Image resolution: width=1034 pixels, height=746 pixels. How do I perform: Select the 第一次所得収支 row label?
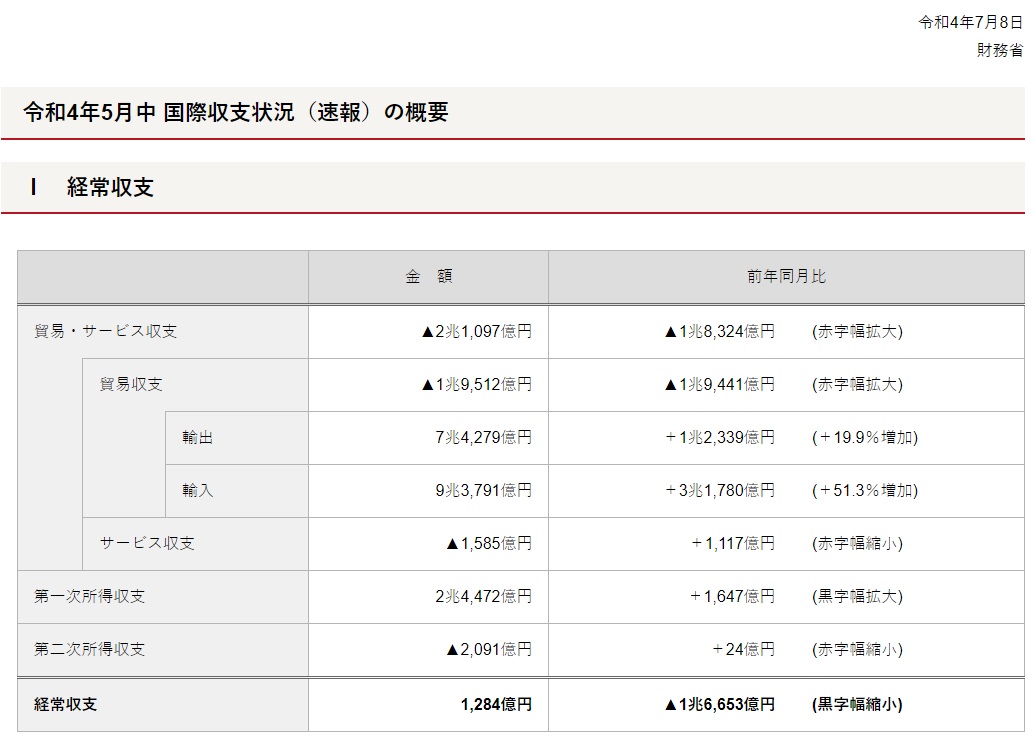tap(89, 596)
